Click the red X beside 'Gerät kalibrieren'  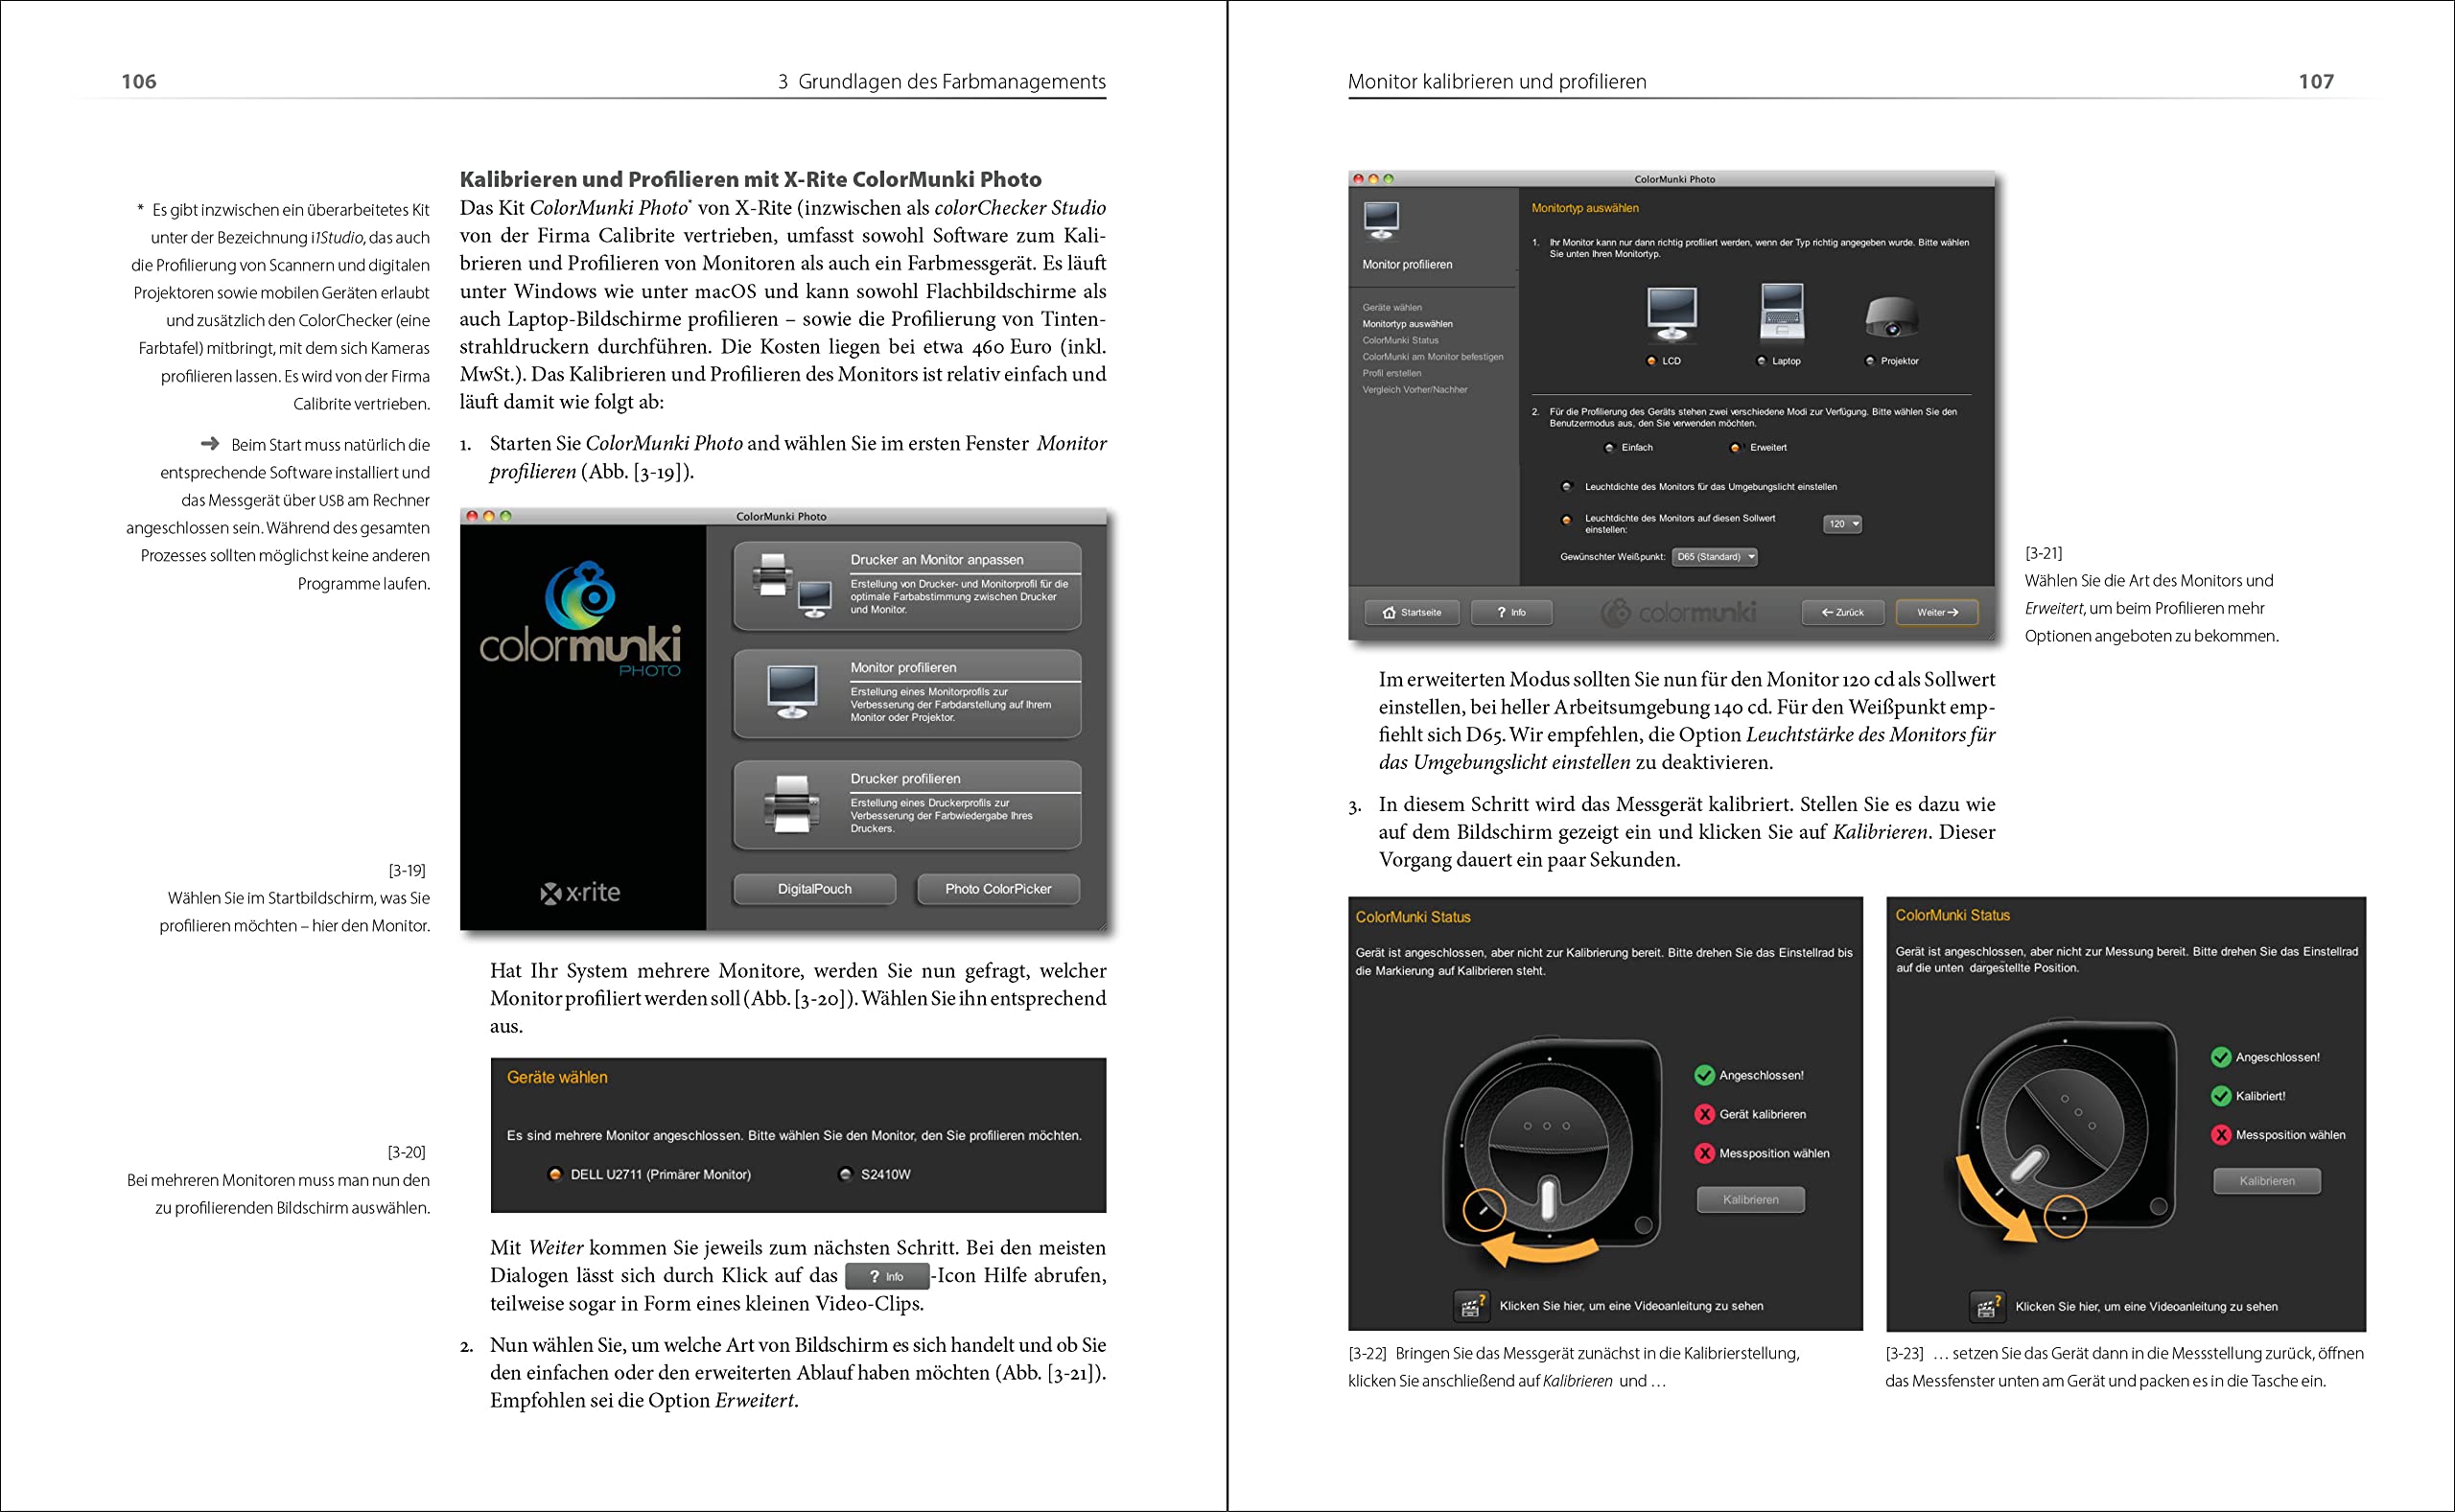1705,1114
